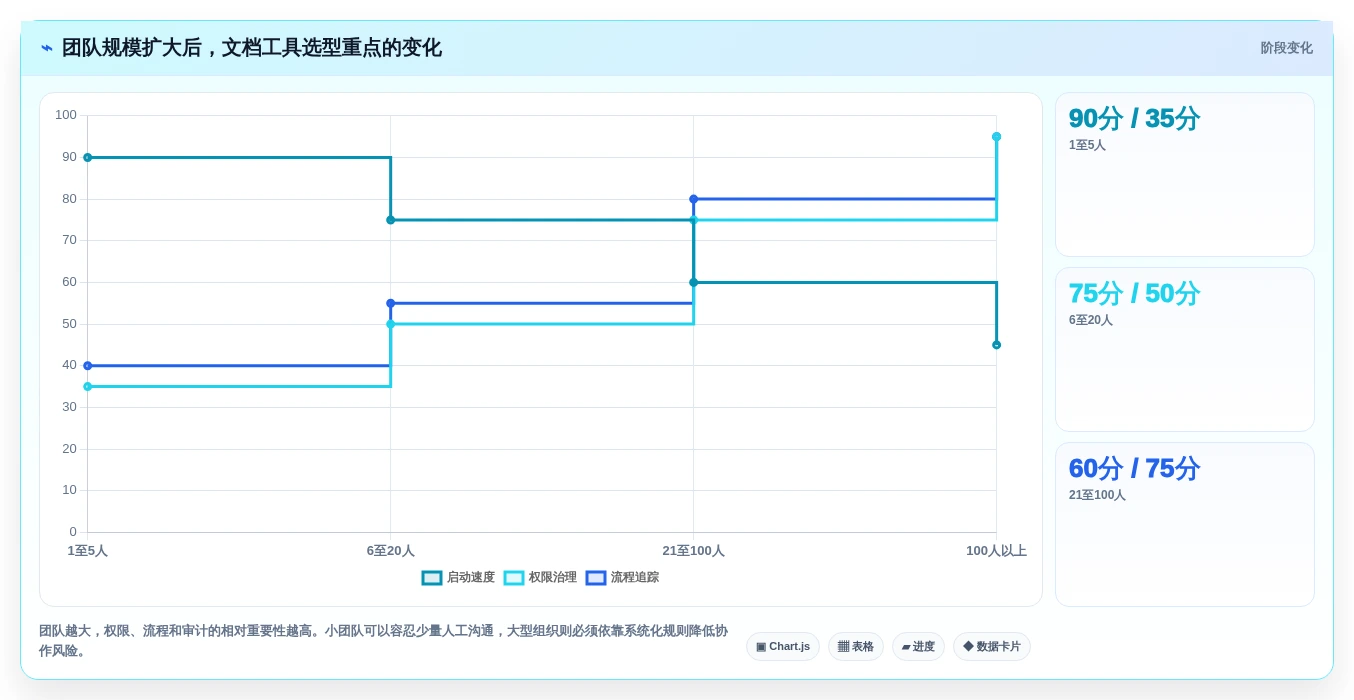Toggle the 流程追踪 legend item

coord(622,578)
